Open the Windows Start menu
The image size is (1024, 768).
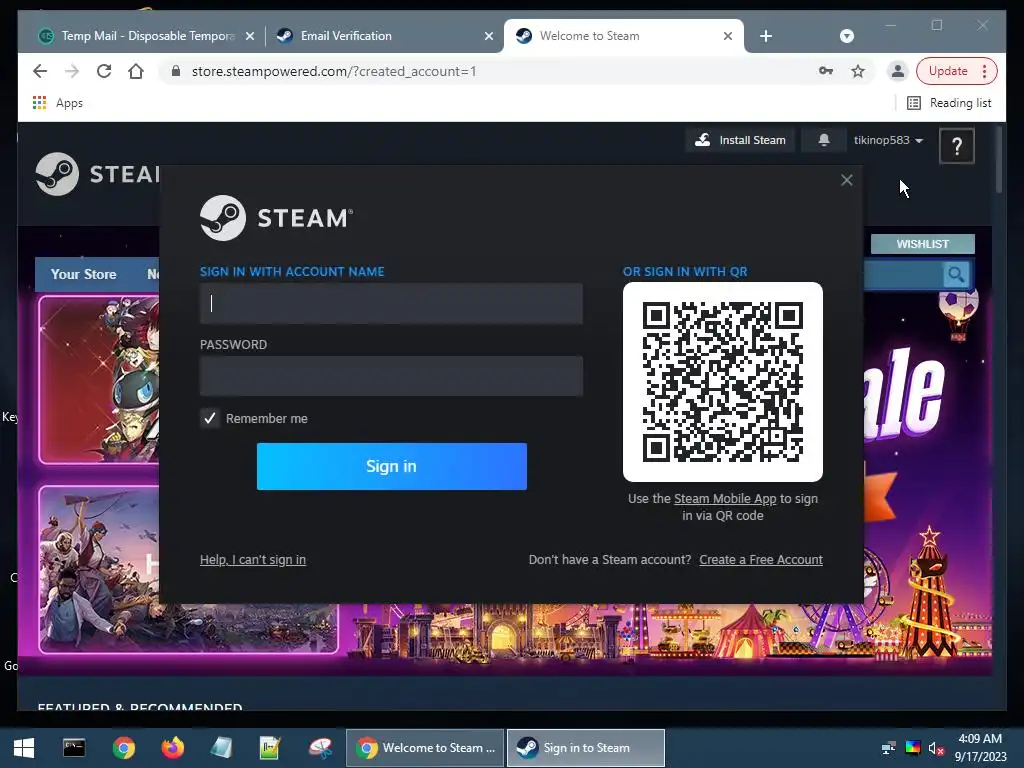24,748
